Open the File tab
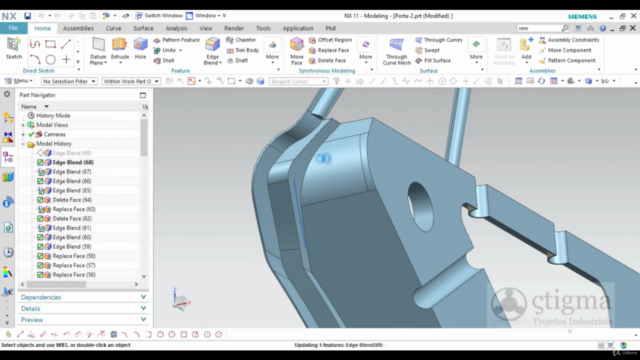The width and height of the screenshot is (640, 360). click(13, 28)
